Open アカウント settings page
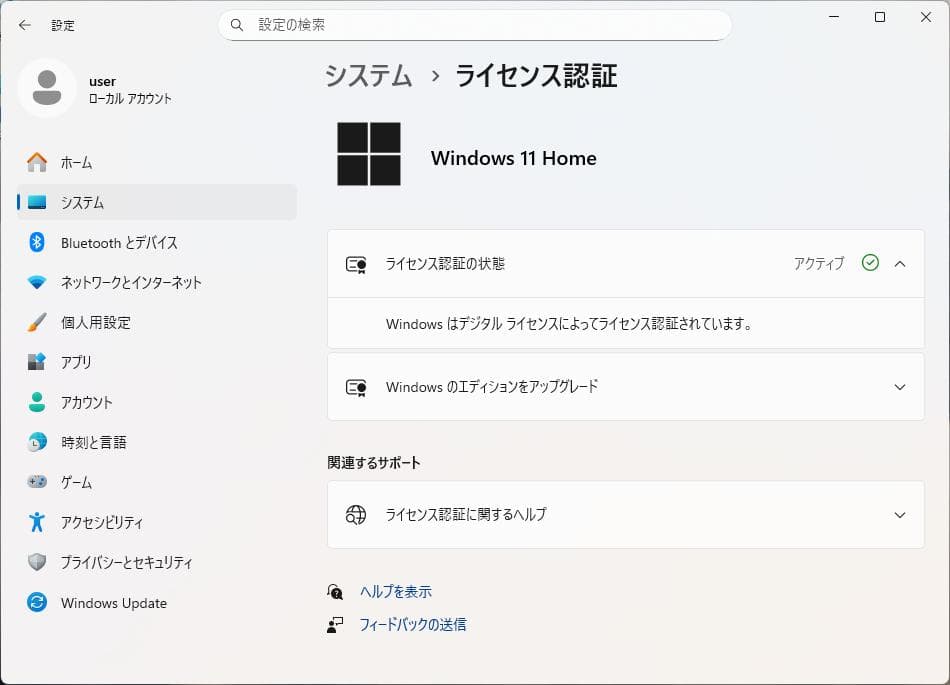950x685 pixels. pyautogui.click(x=157, y=402)
